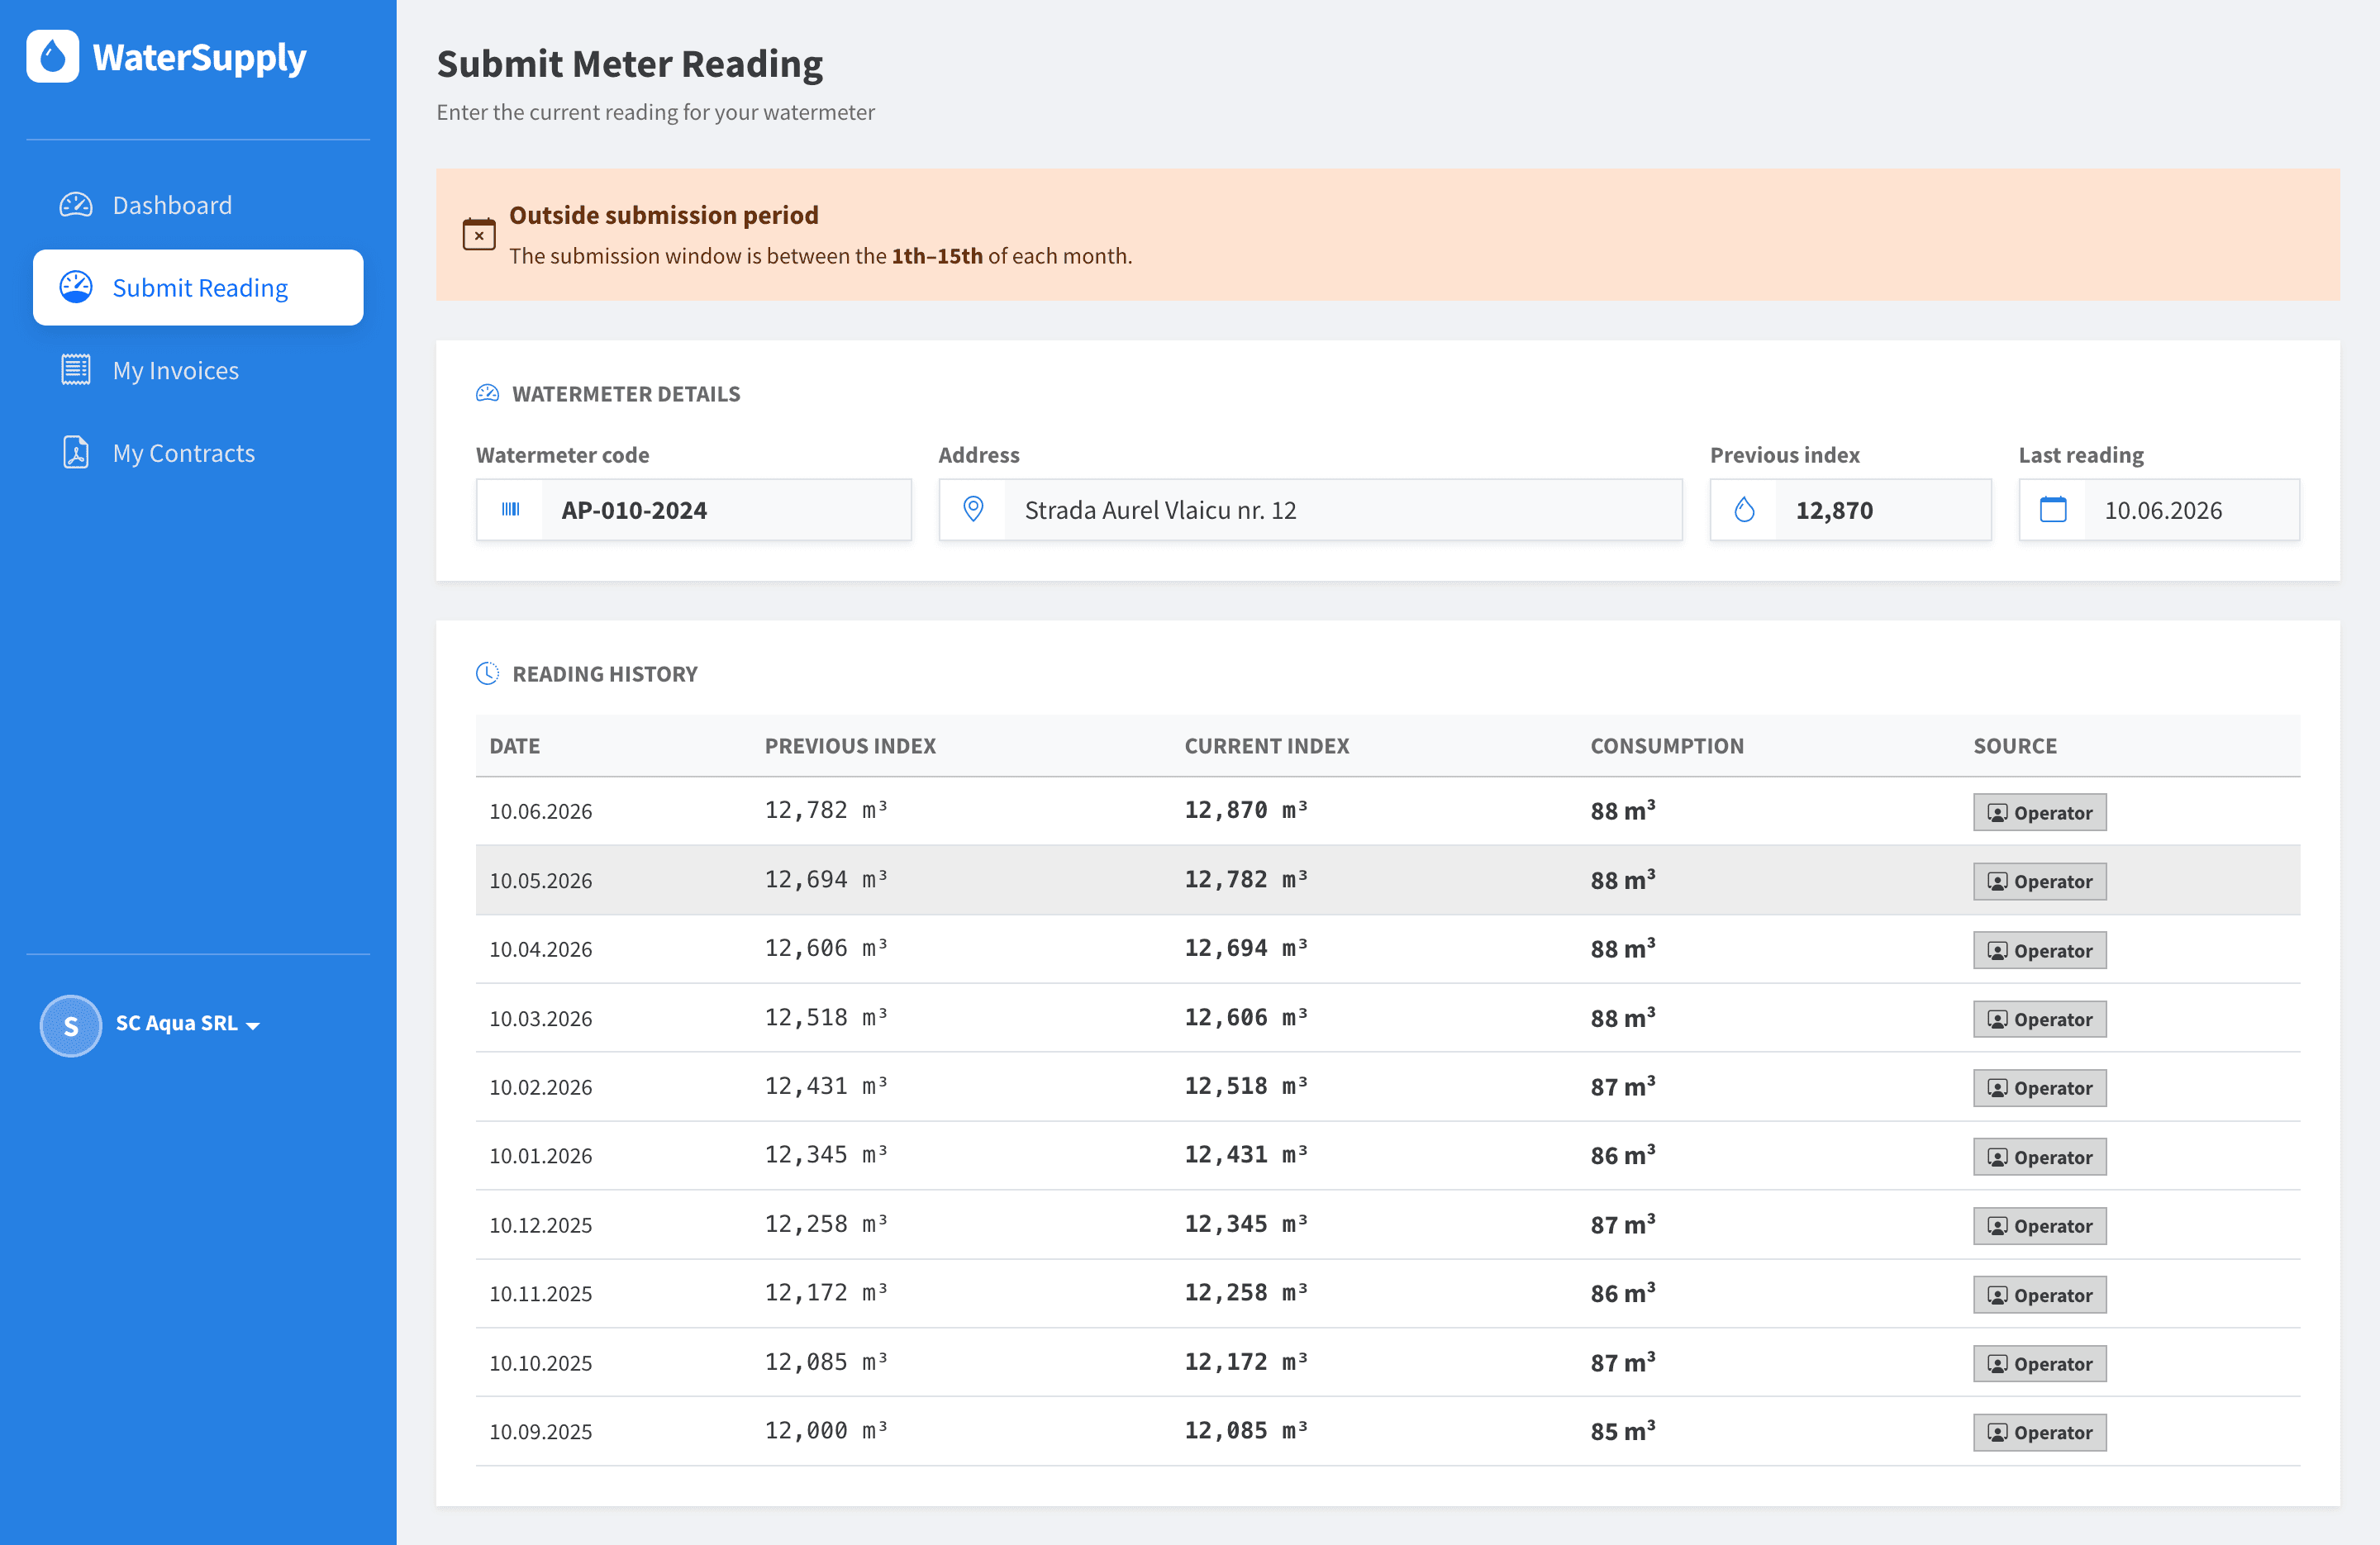Click the Operator badge in the 10.10.2025 row

[2039, 1364]
